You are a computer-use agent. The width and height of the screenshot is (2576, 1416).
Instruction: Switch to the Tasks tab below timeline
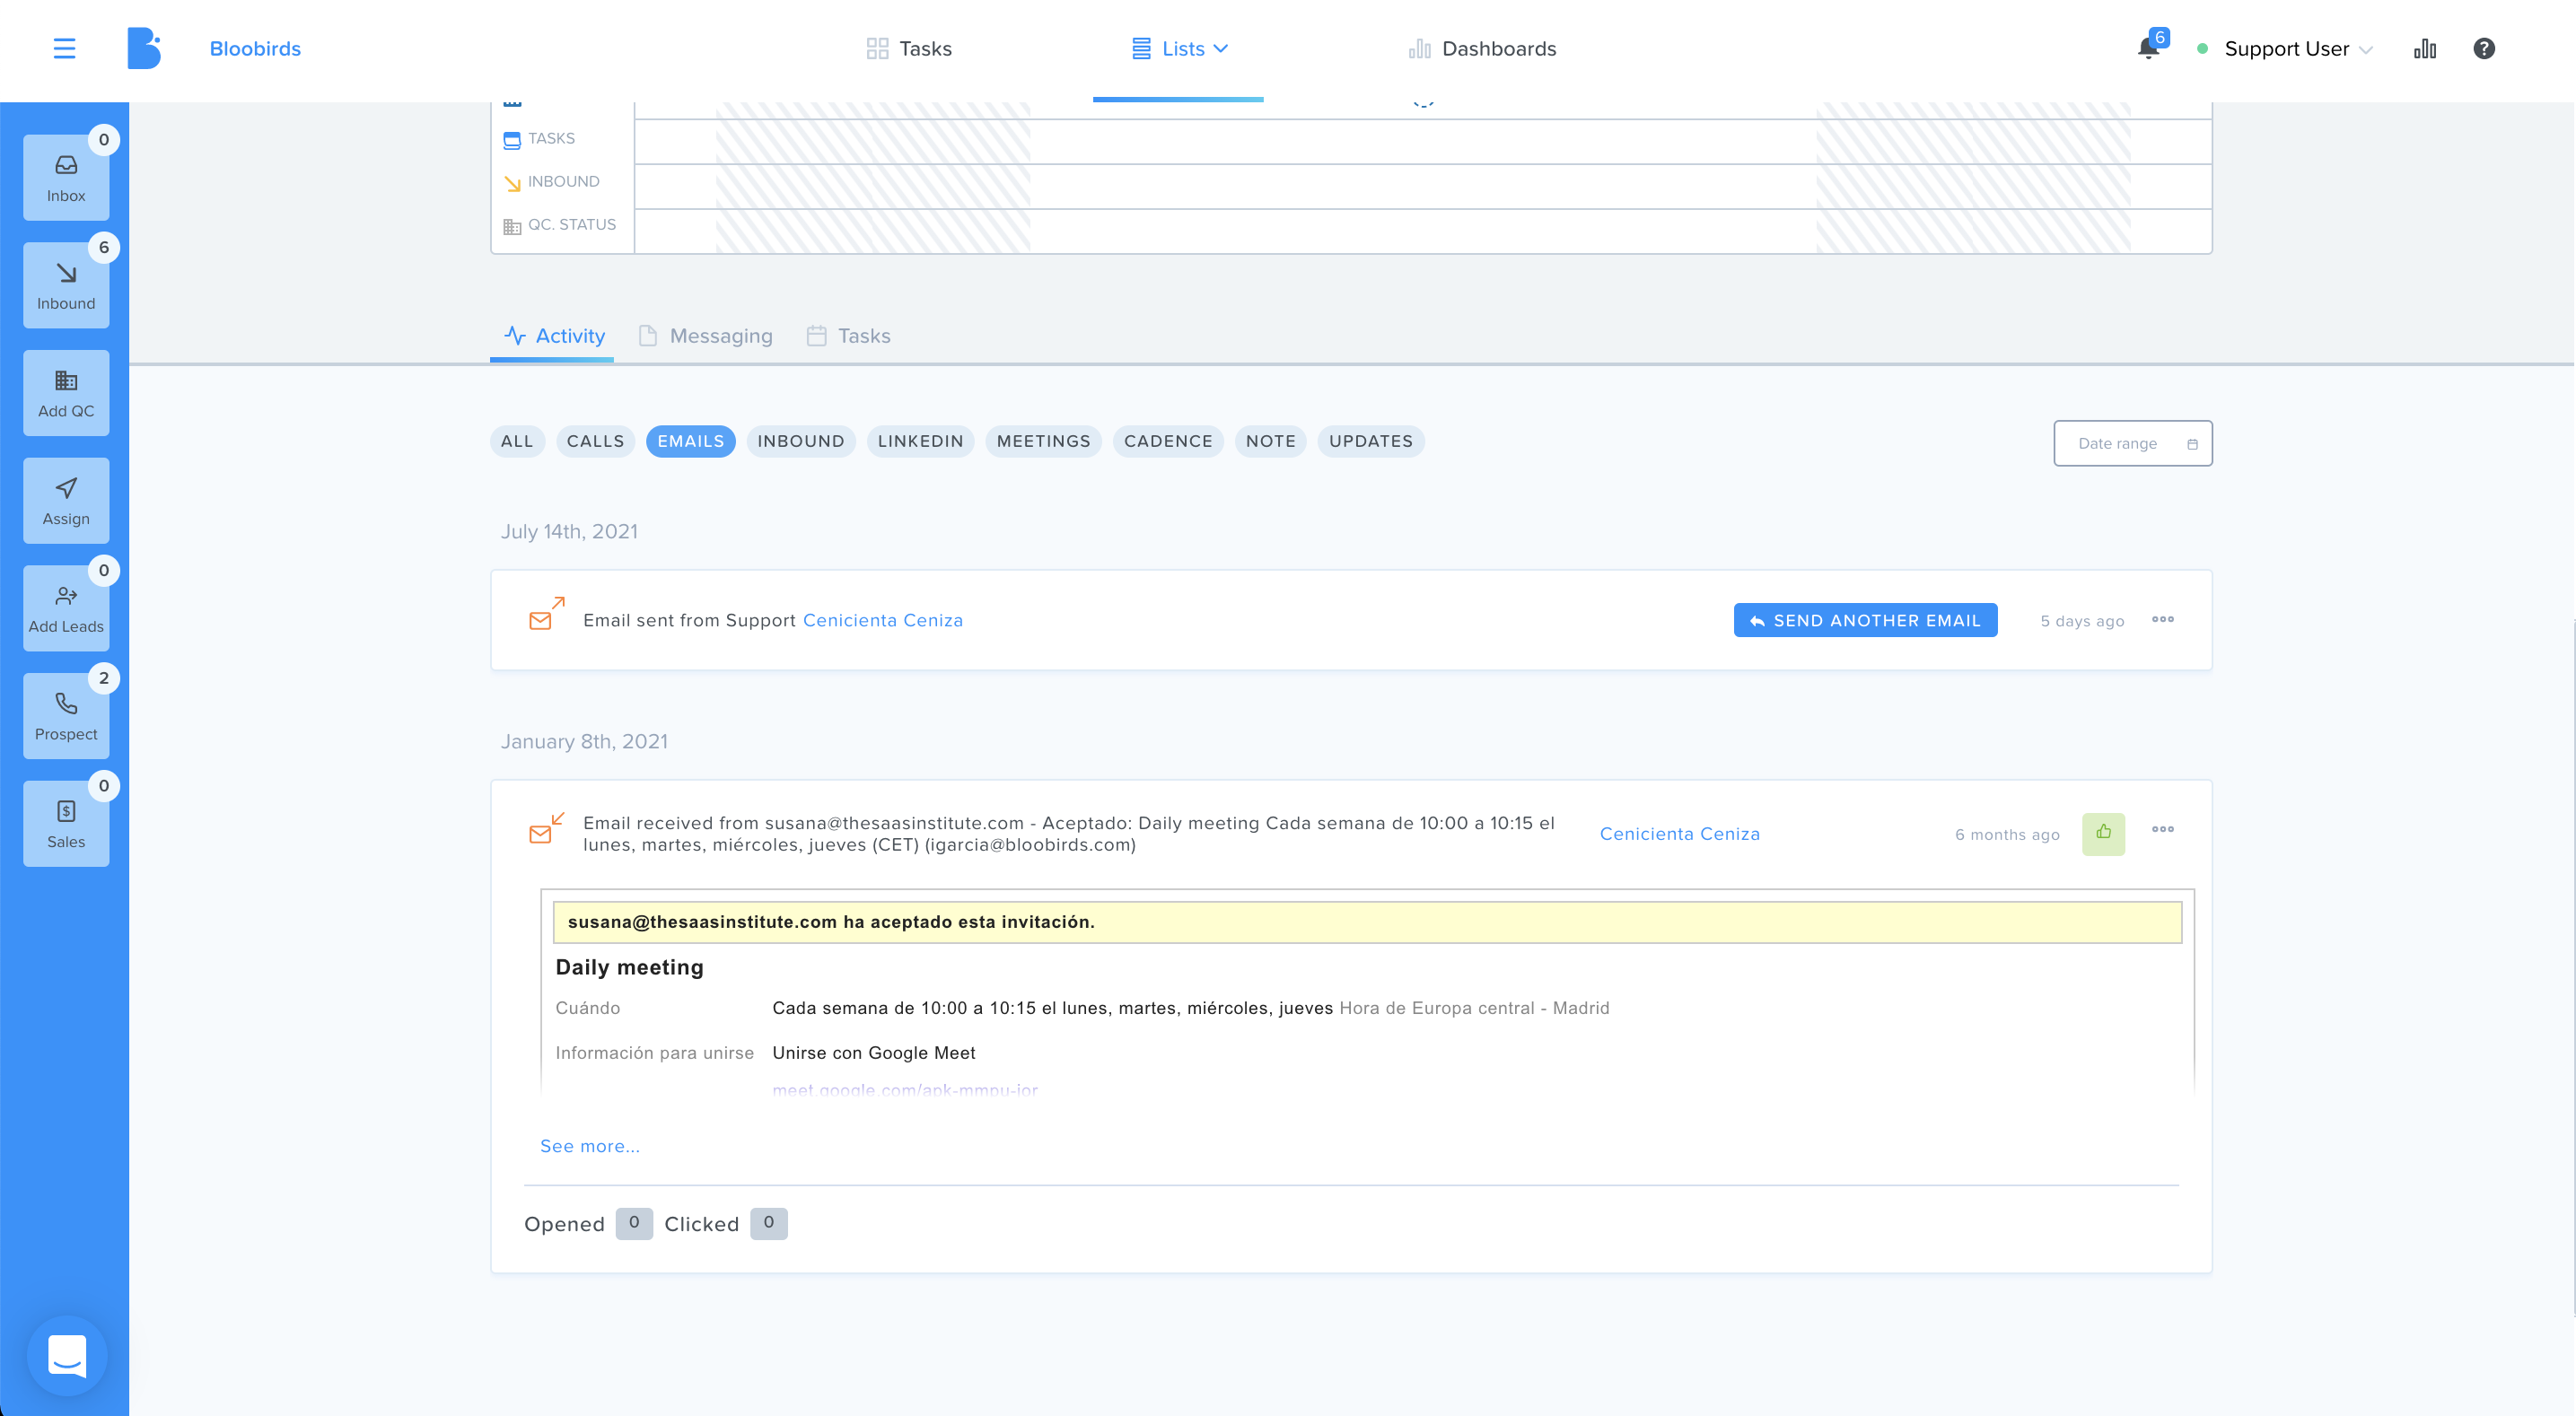[x=848, y=336]
